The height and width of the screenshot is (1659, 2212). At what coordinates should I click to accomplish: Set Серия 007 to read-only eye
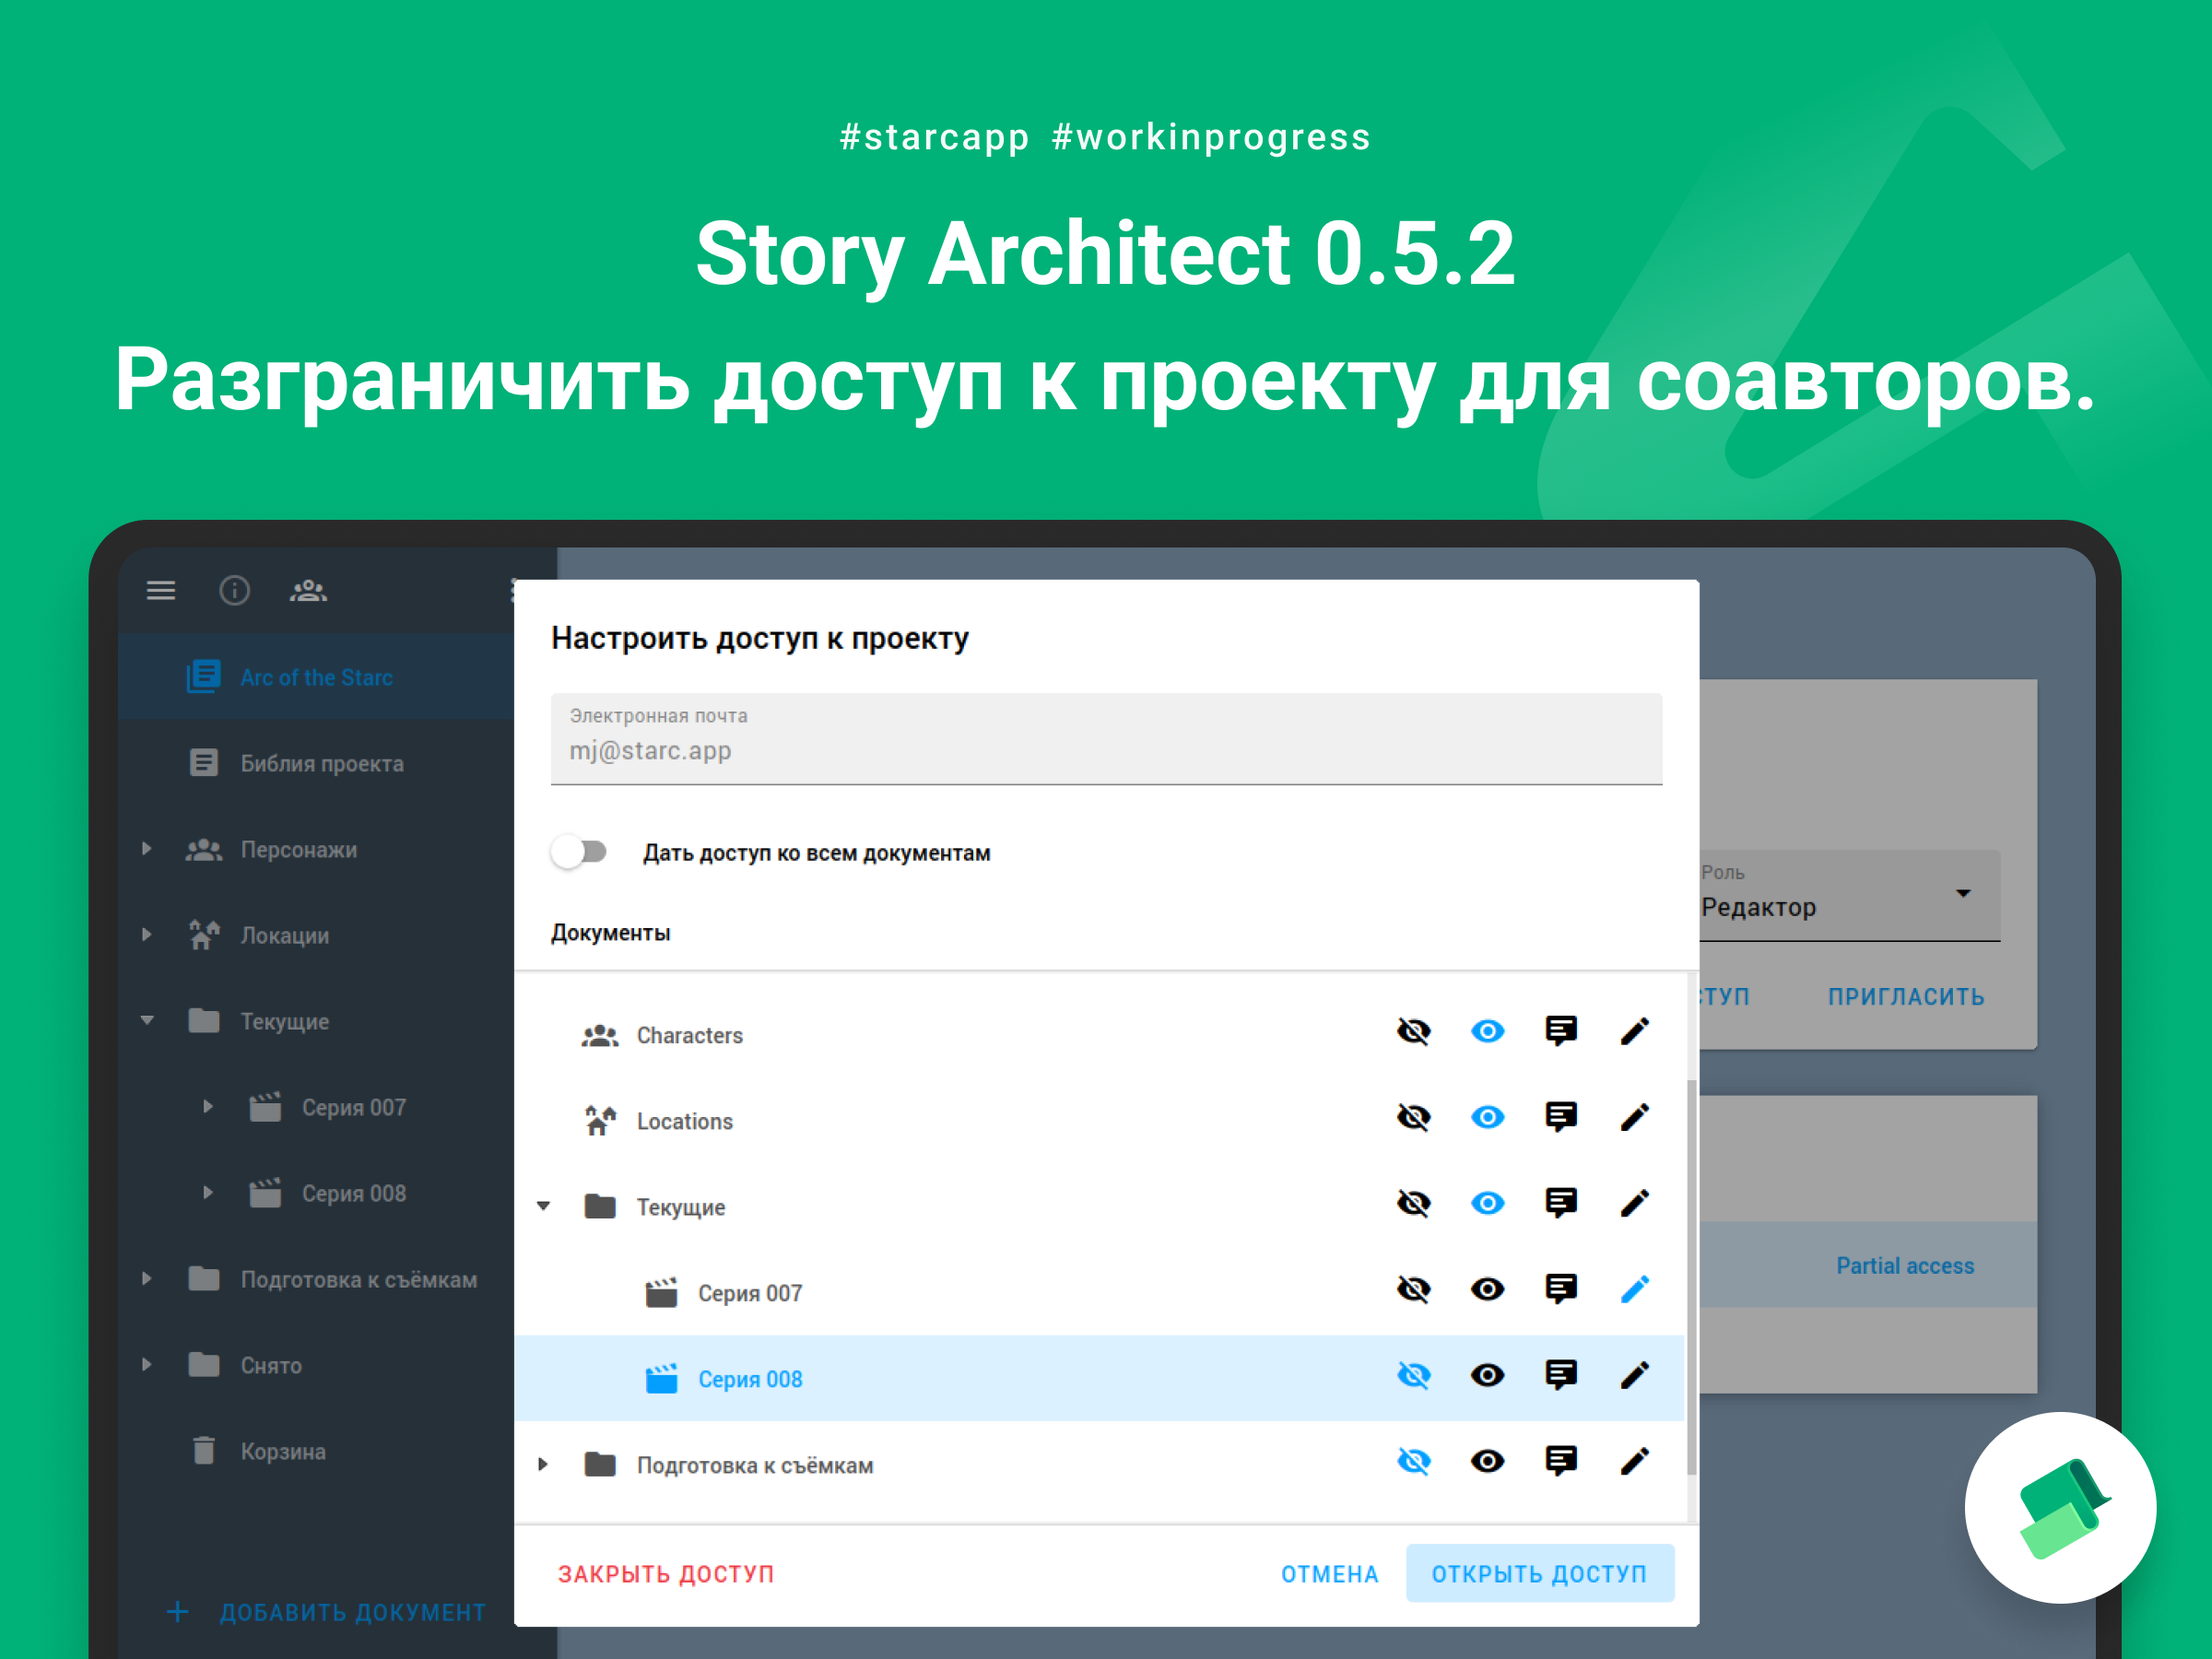tap(1487, 1289)
